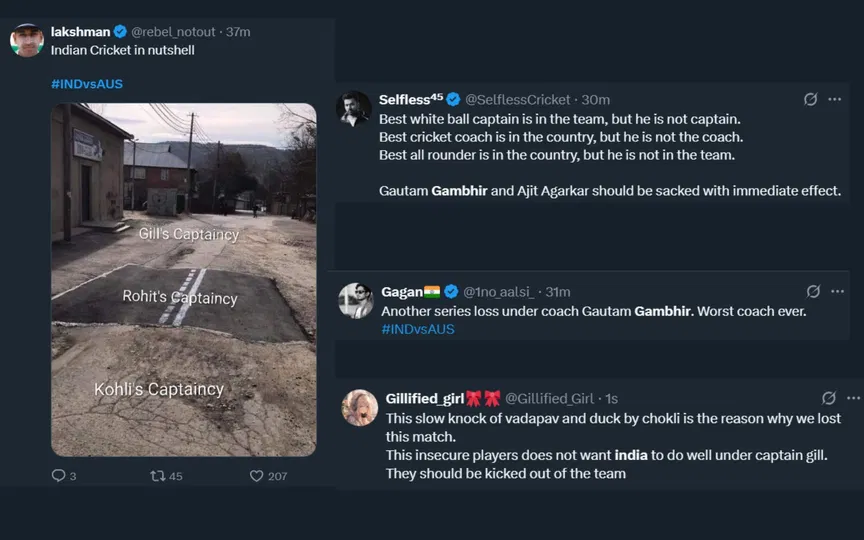
Task: Click the Grok icon on Gagan's tweet
Action: 813,291
